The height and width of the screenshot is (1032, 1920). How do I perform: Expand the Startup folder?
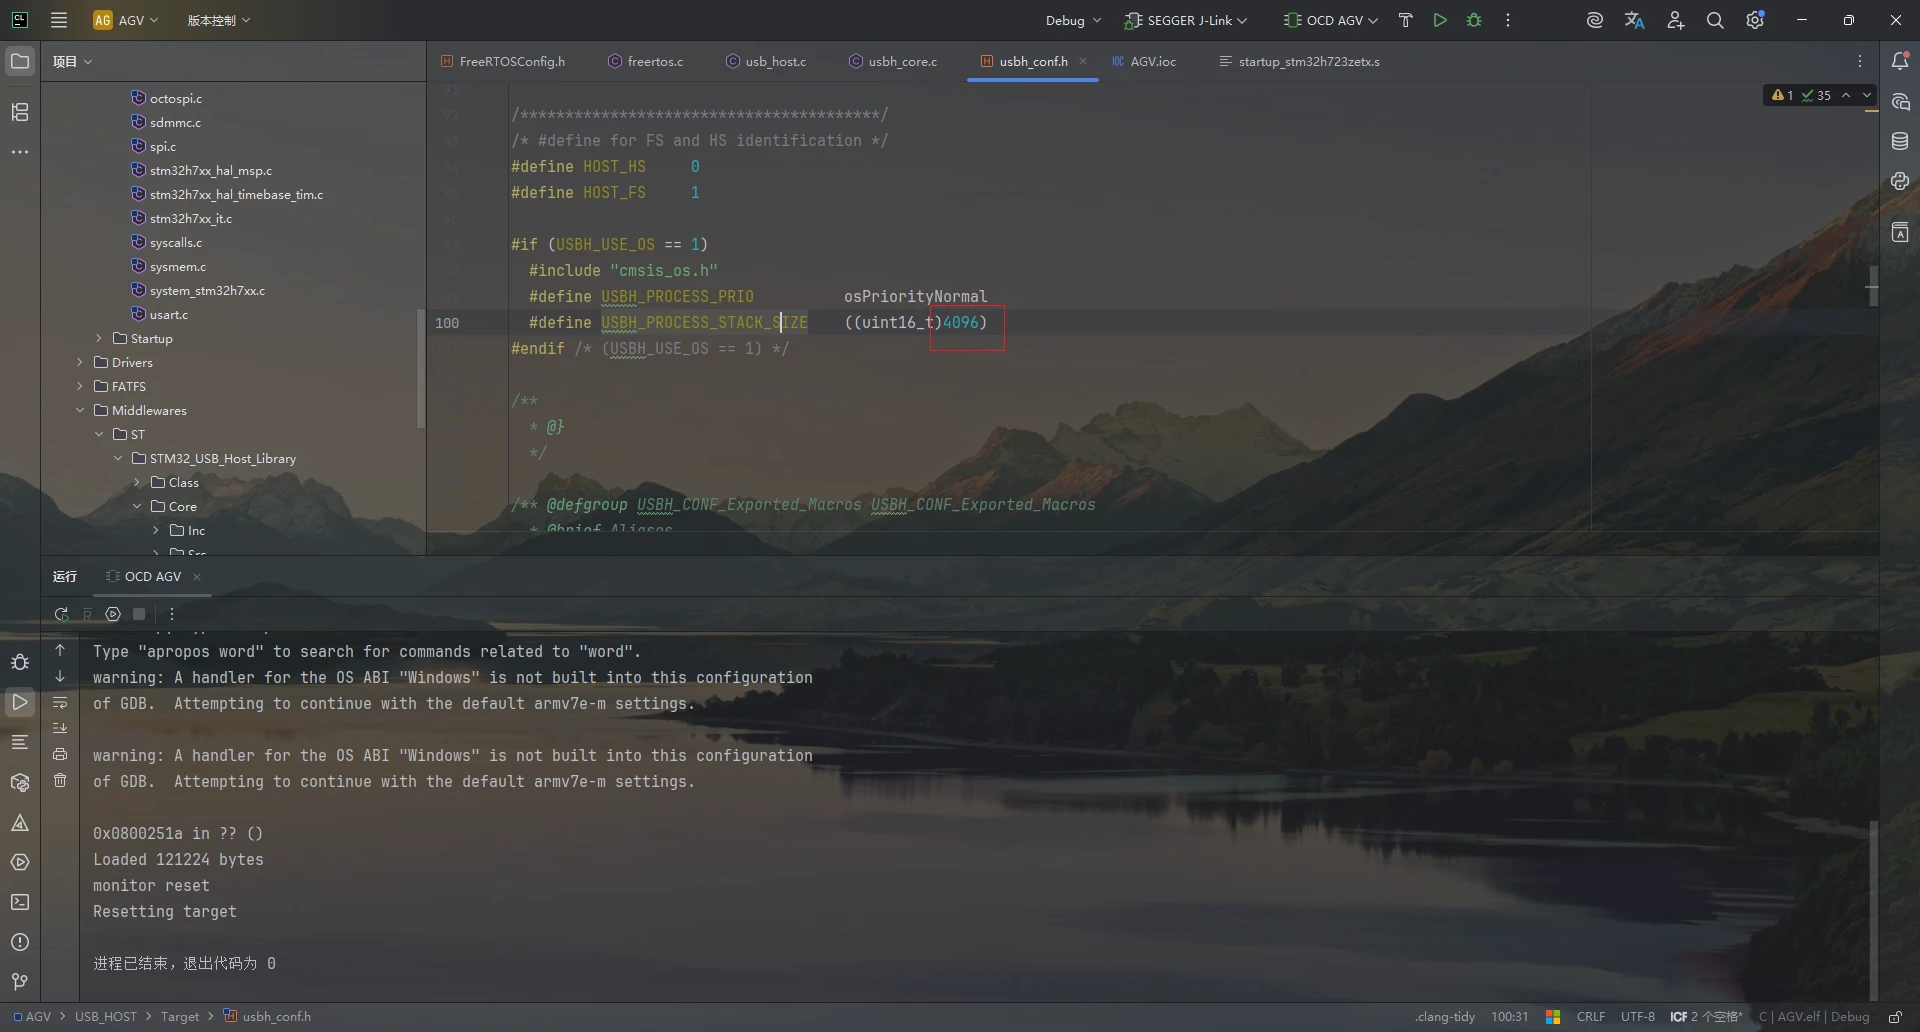point(99,339)
